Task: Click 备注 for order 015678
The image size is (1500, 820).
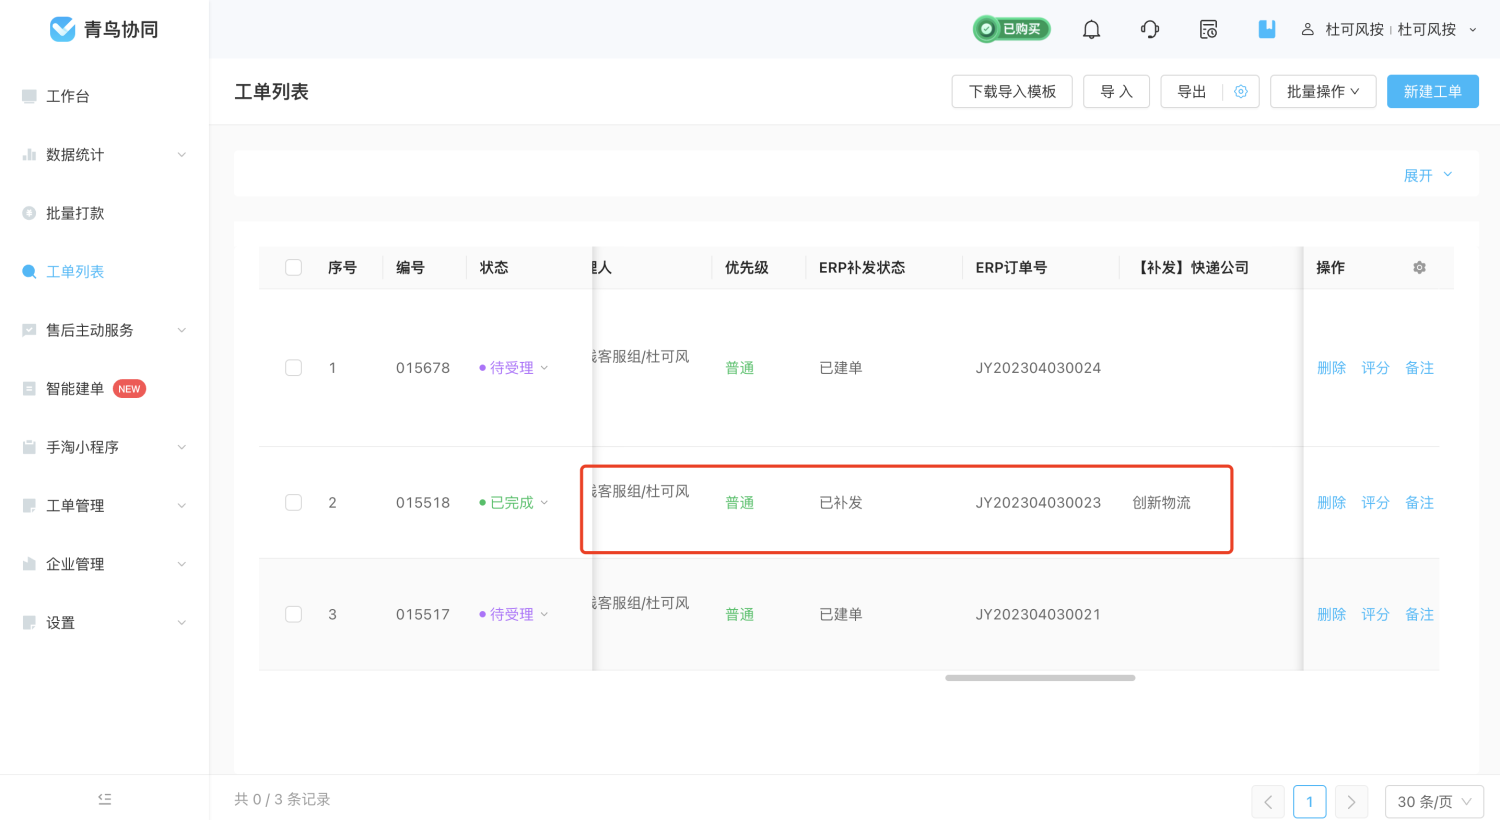Action: coord(1419,368)
